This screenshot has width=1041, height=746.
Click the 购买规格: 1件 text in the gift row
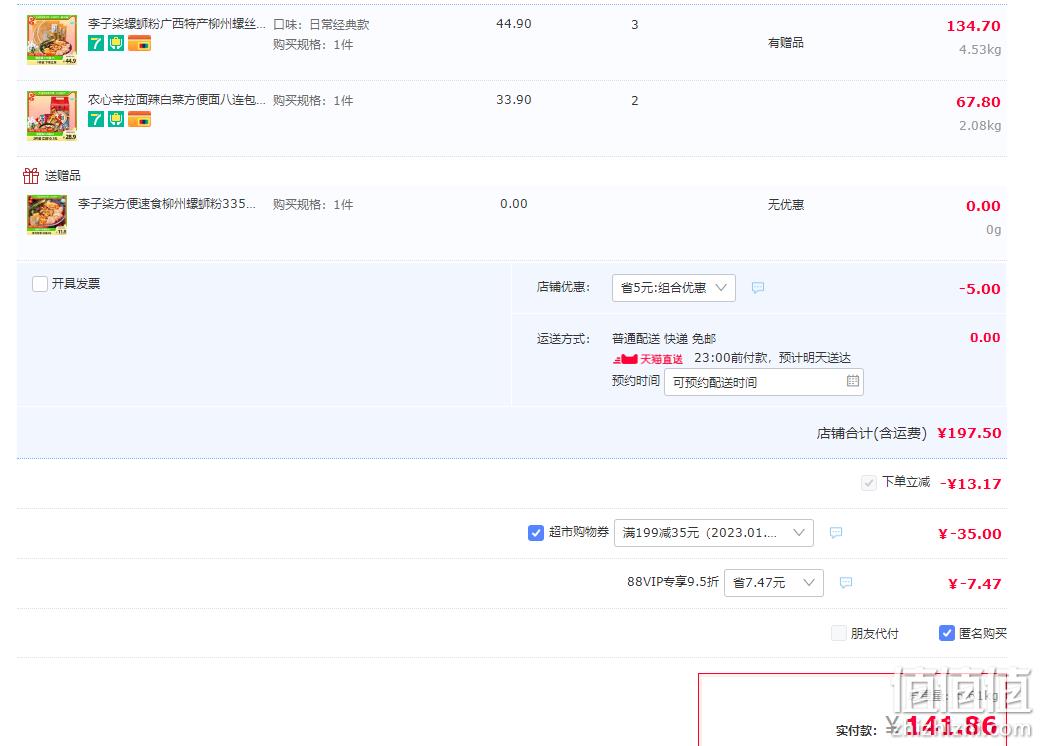click(313, 204)
